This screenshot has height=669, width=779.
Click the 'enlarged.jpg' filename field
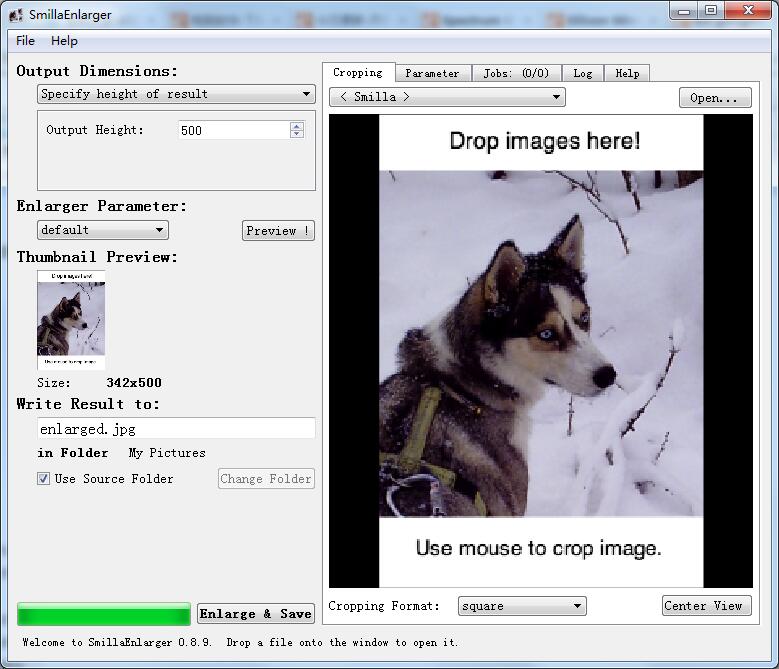coord(176,428)
